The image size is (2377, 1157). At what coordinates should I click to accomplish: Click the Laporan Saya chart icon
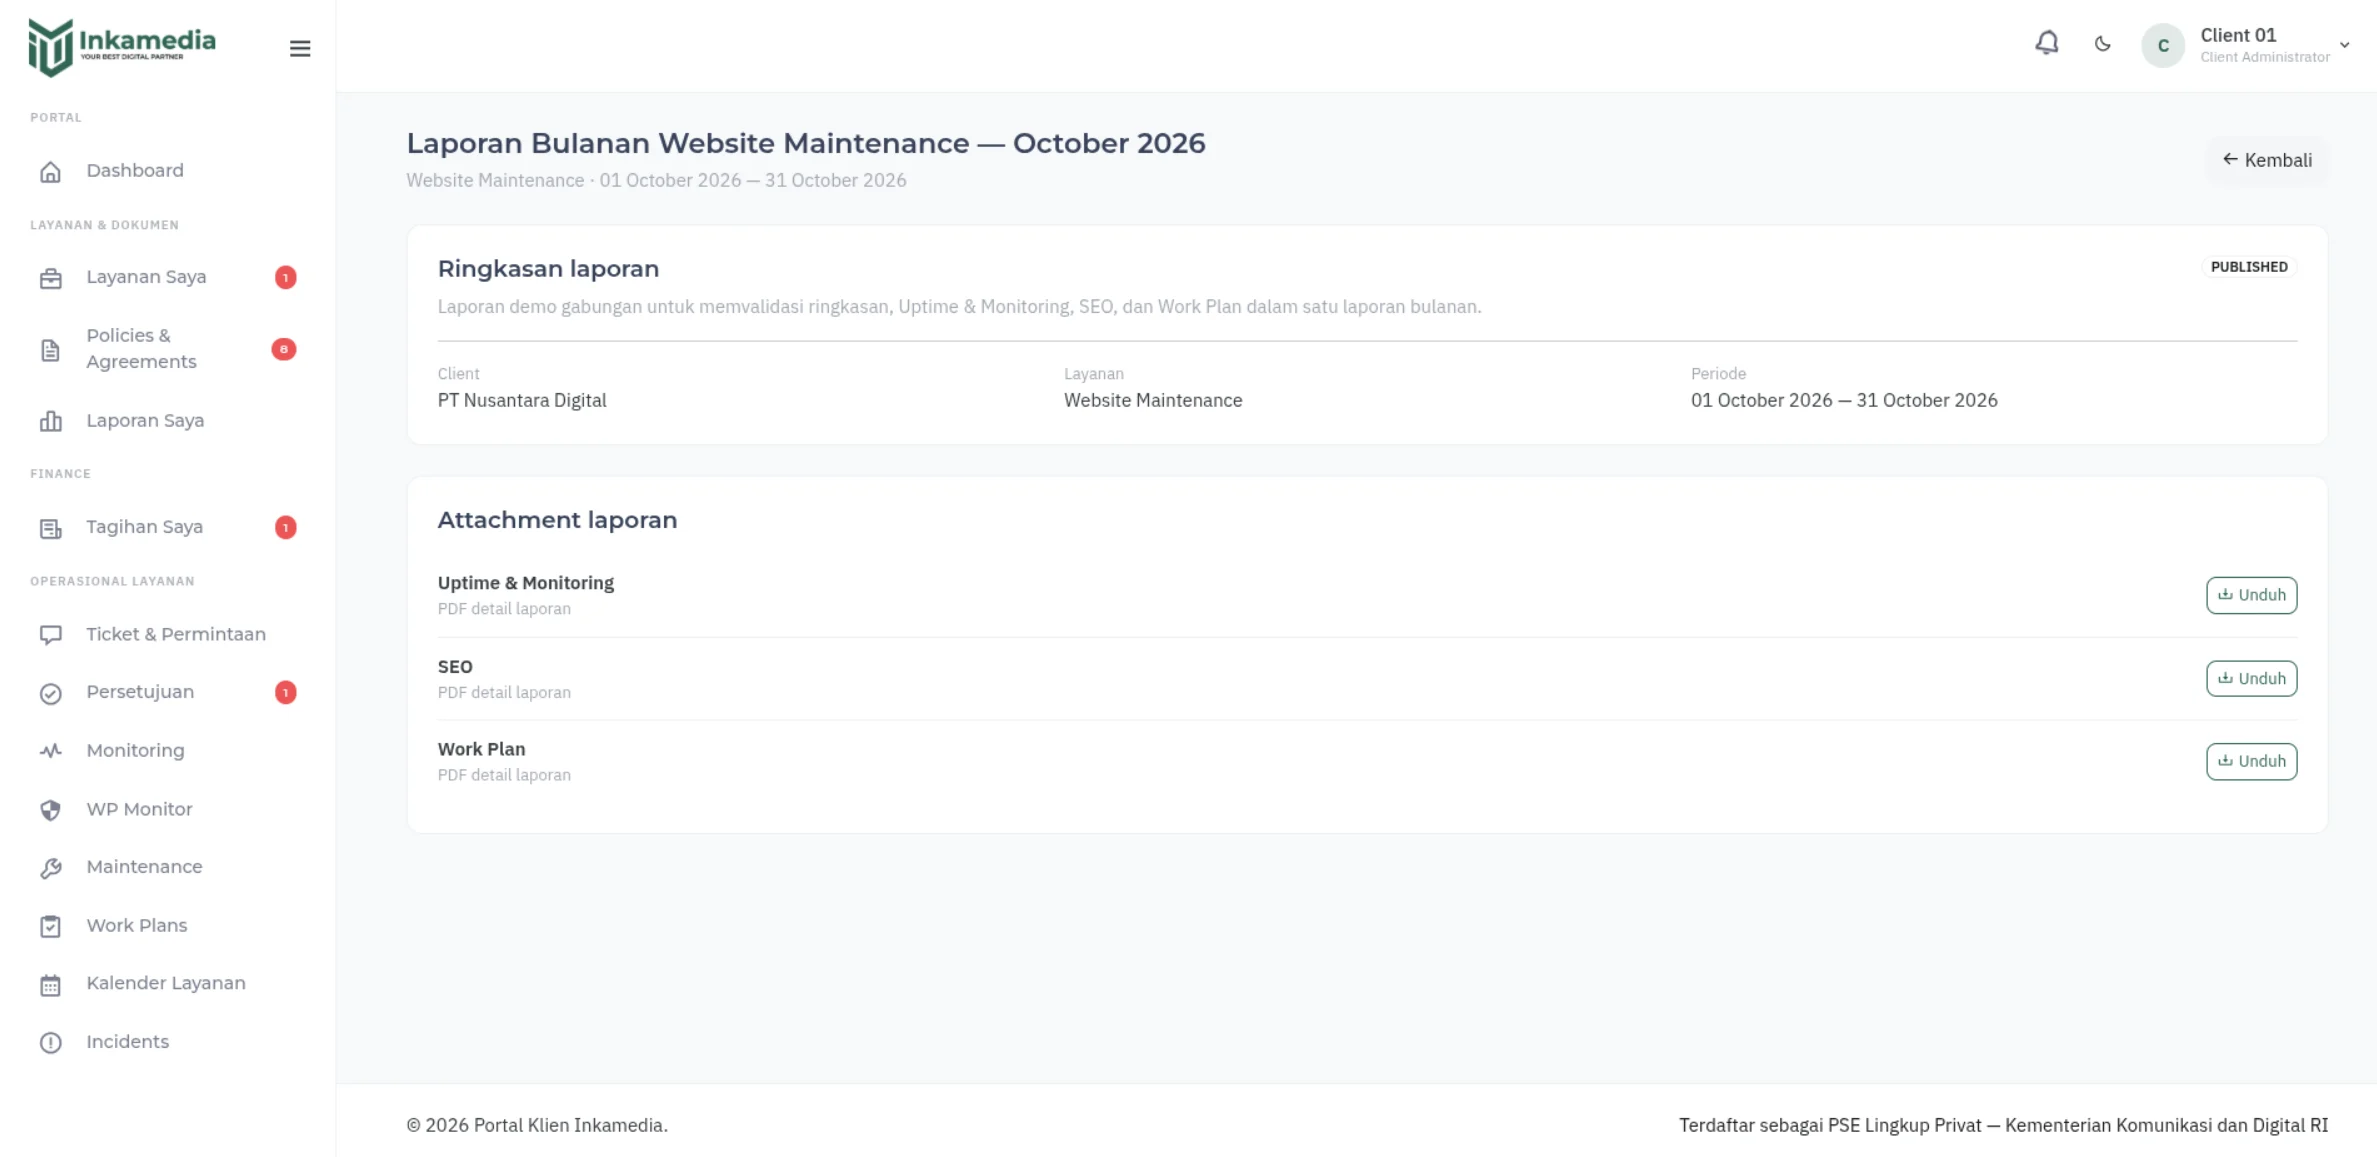coord(50,421)
